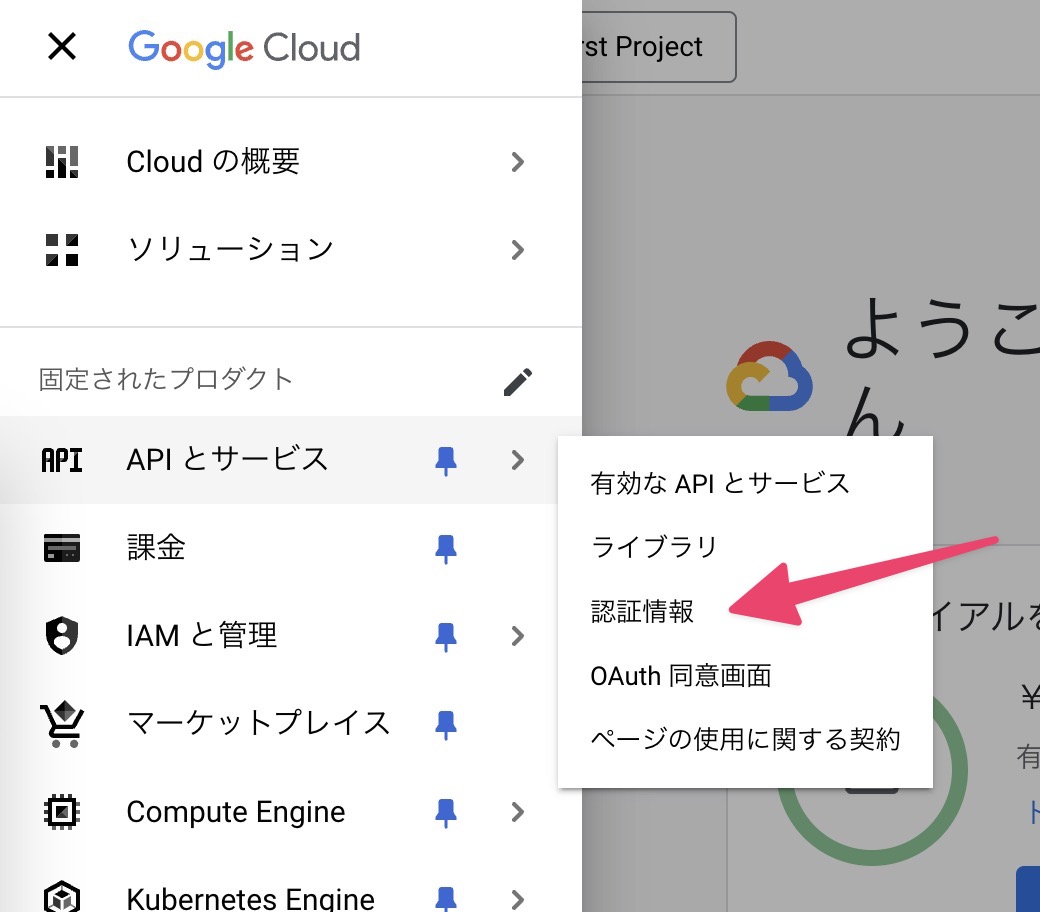Click the ソリューション grid icon

60,250
